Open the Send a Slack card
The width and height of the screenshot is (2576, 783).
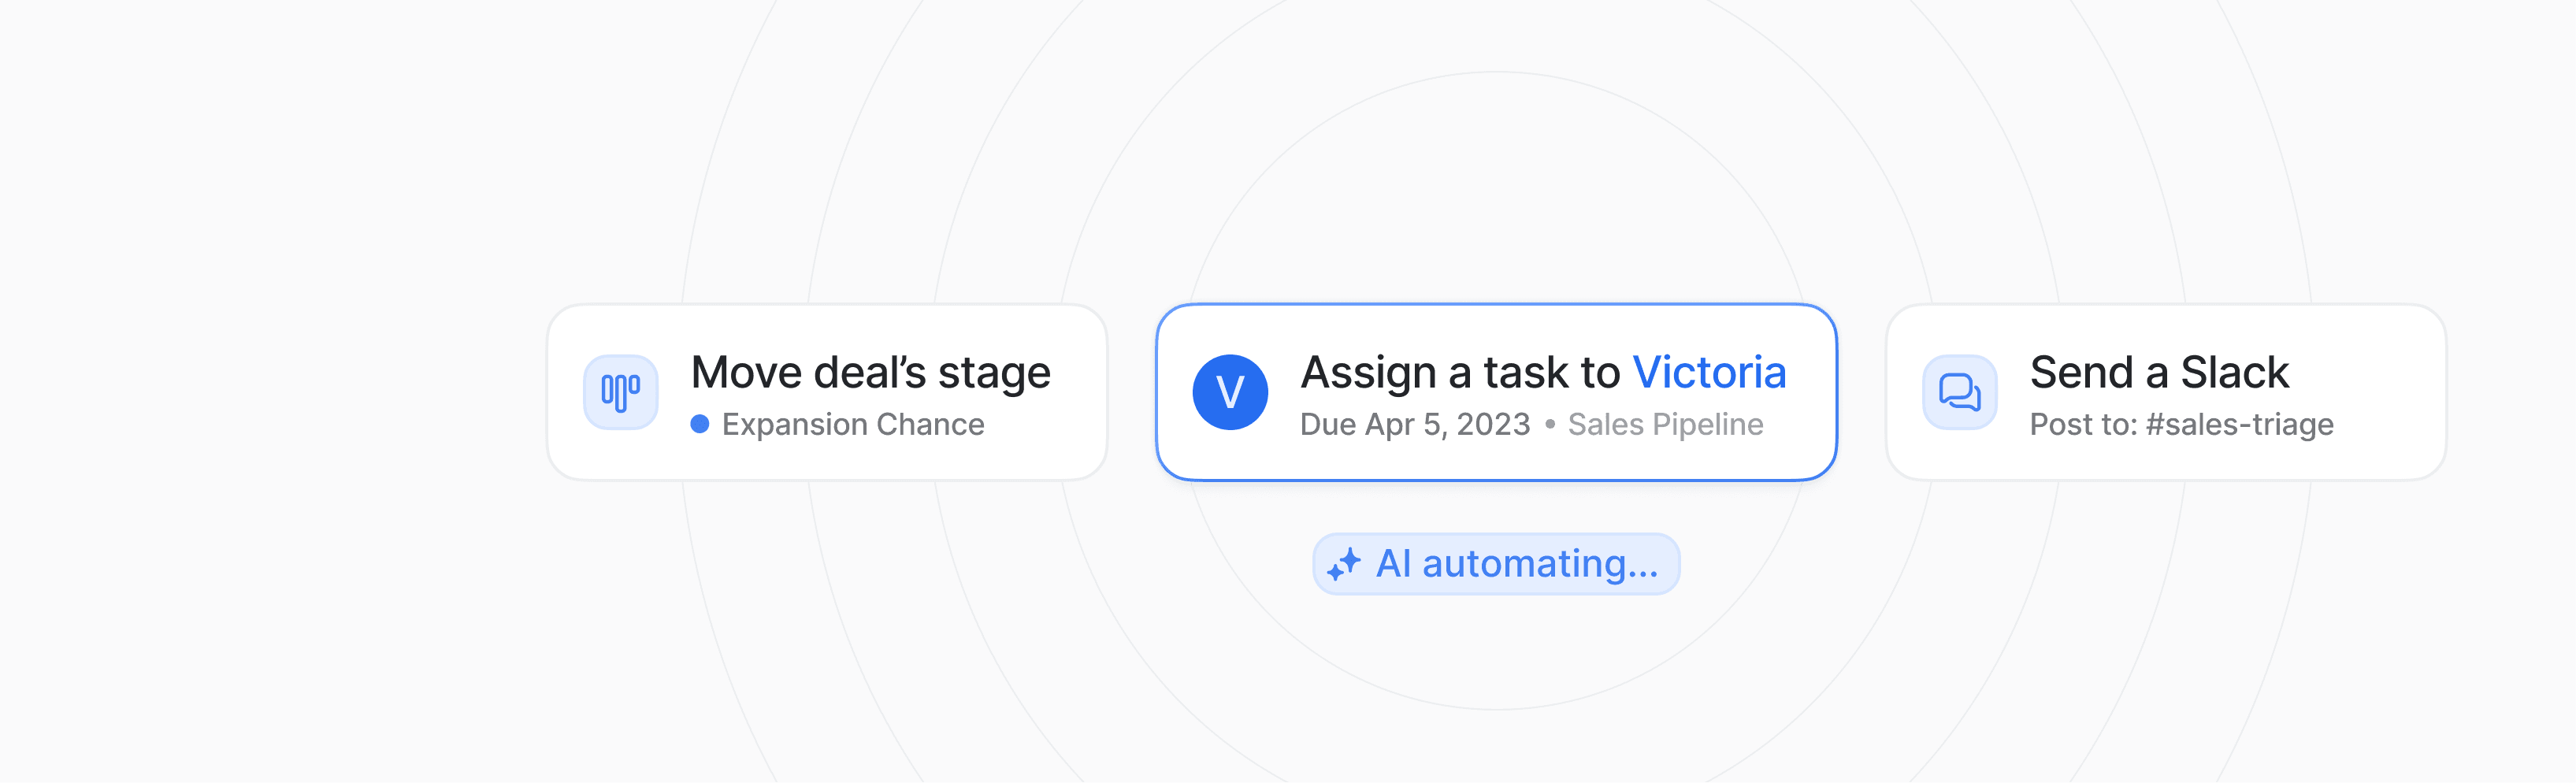point(2166,392)
